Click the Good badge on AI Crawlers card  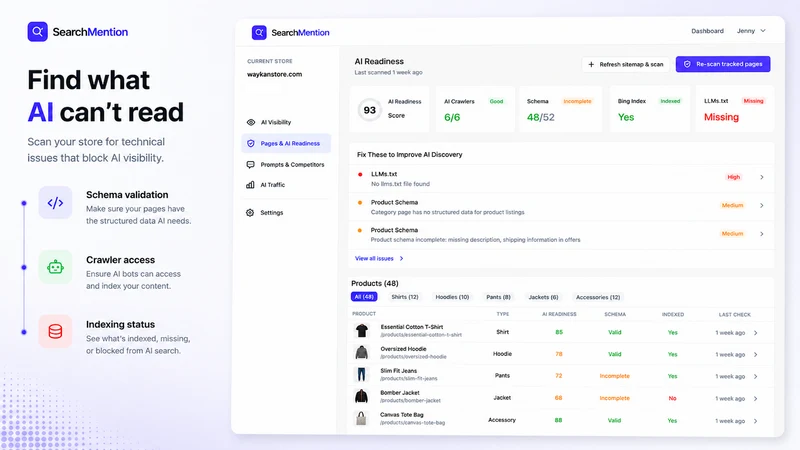496,102
